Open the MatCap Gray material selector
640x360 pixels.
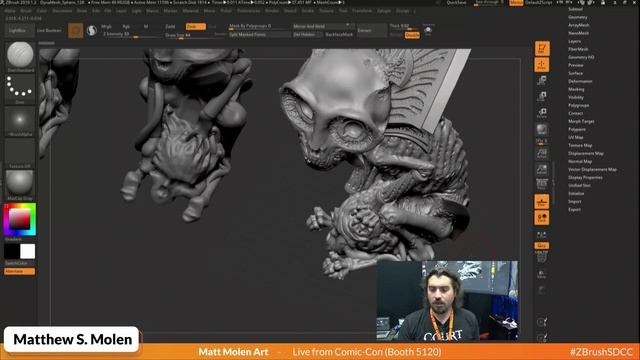[x=20, y=185]
